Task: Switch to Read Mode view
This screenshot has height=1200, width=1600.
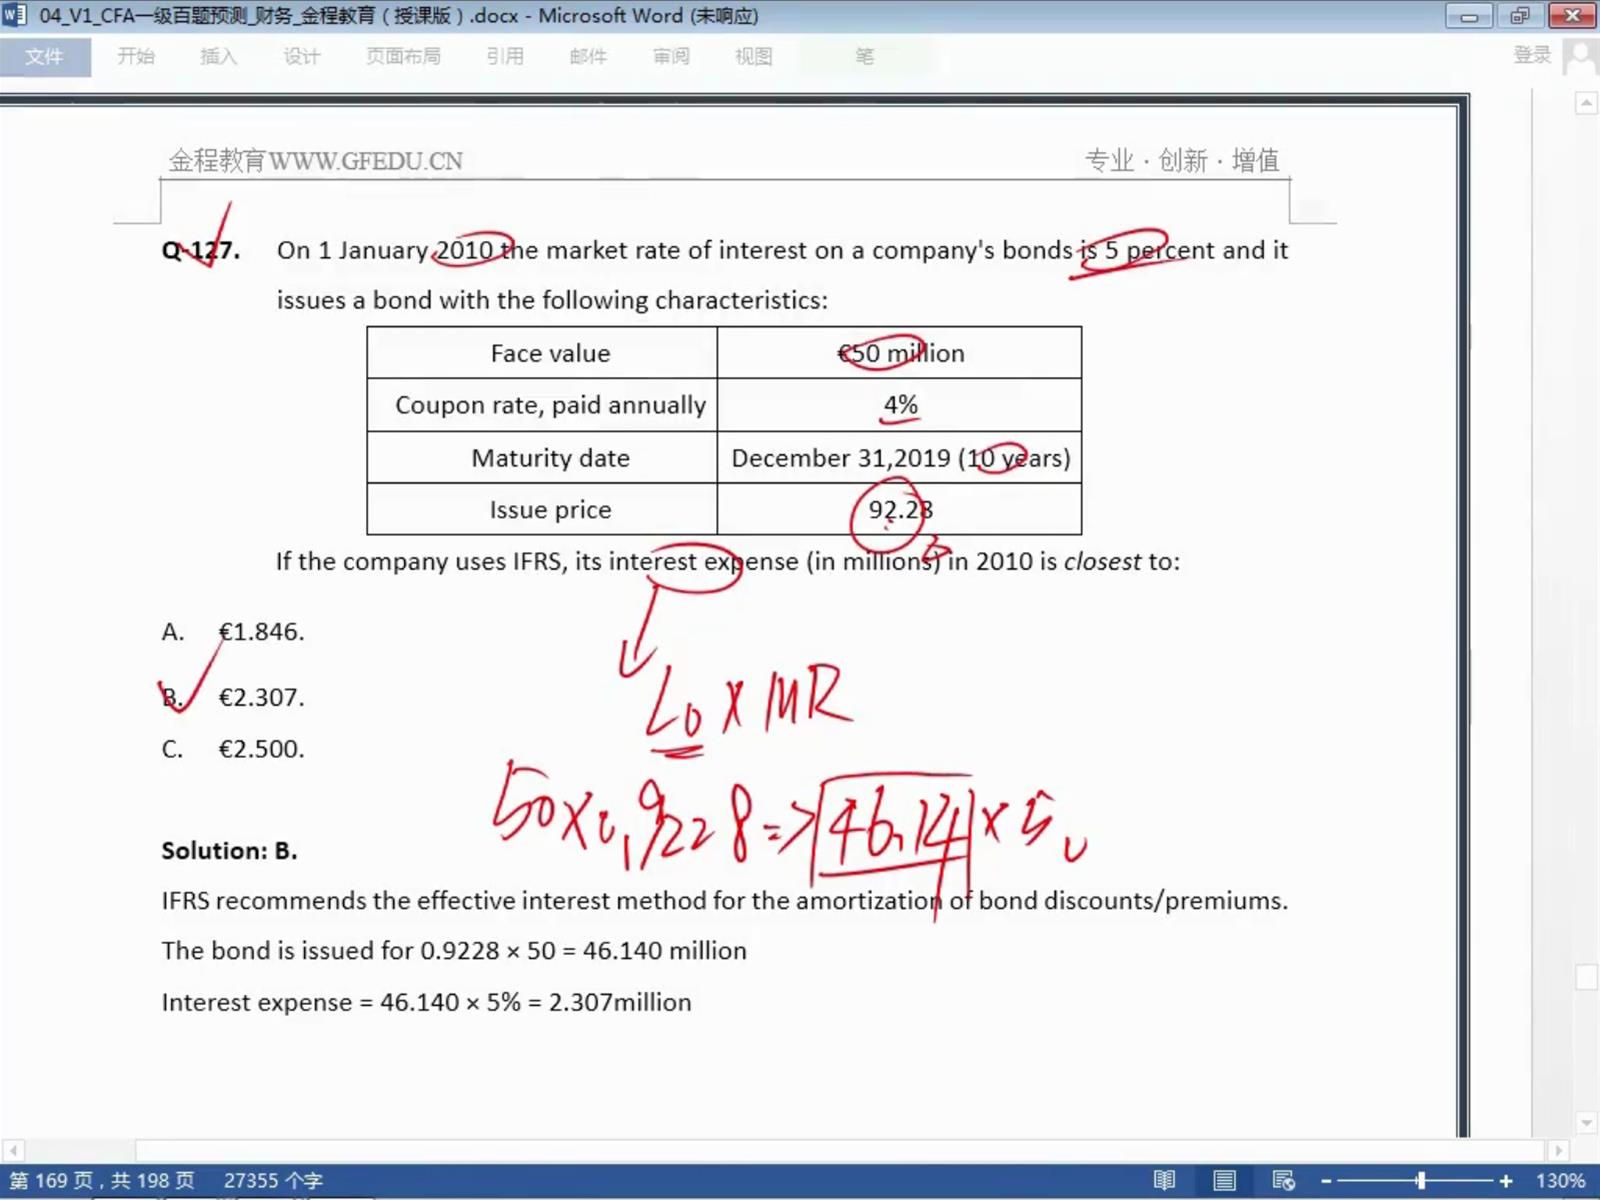Action: pyautogui.click(x=1165, y=1181)
